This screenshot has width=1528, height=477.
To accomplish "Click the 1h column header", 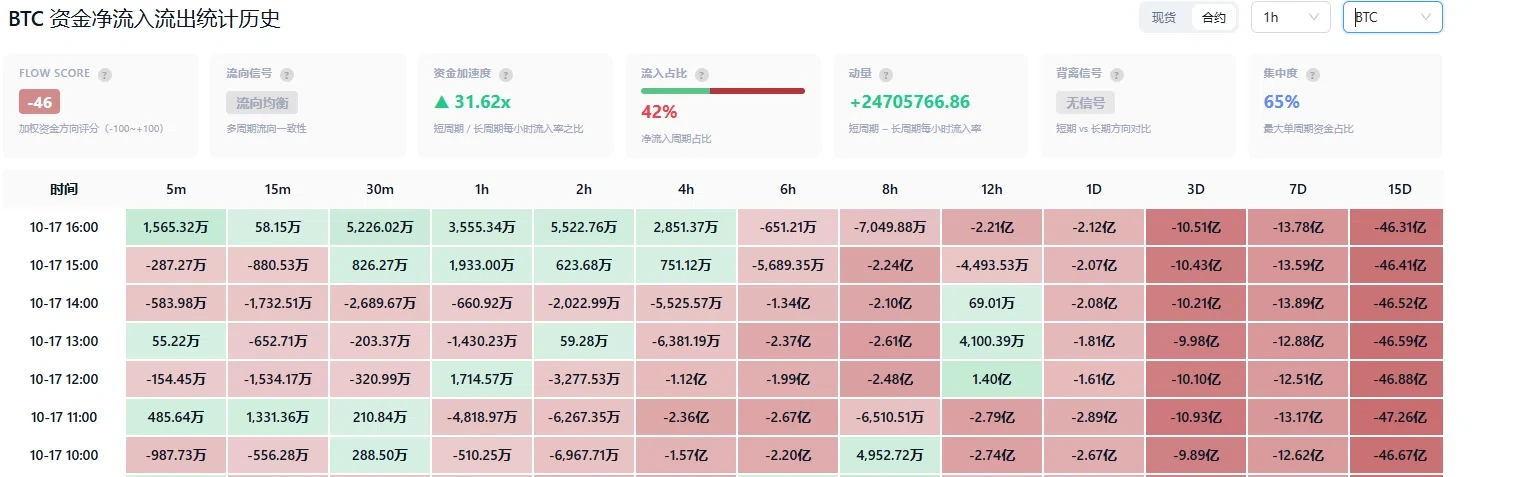I will point(482,189).
